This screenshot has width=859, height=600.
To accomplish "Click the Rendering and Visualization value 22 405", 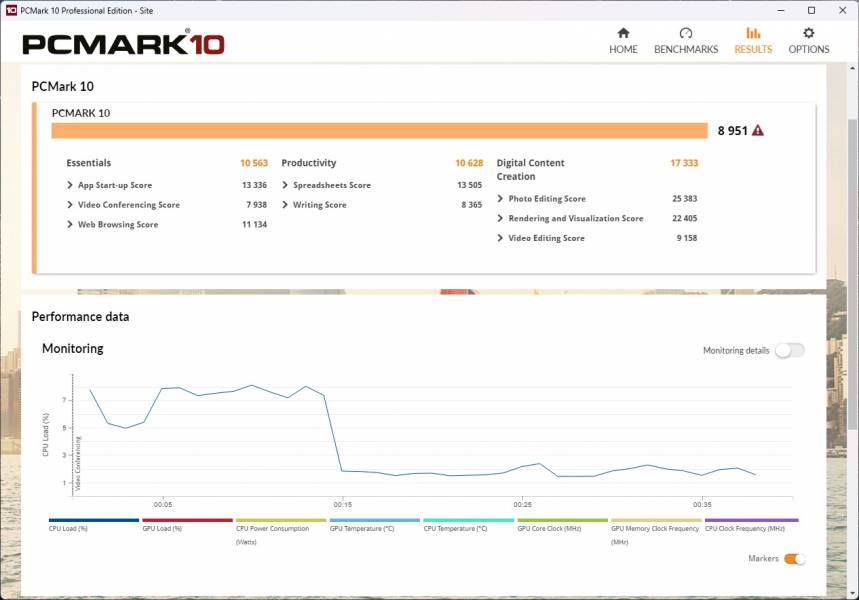I will 685,218.
